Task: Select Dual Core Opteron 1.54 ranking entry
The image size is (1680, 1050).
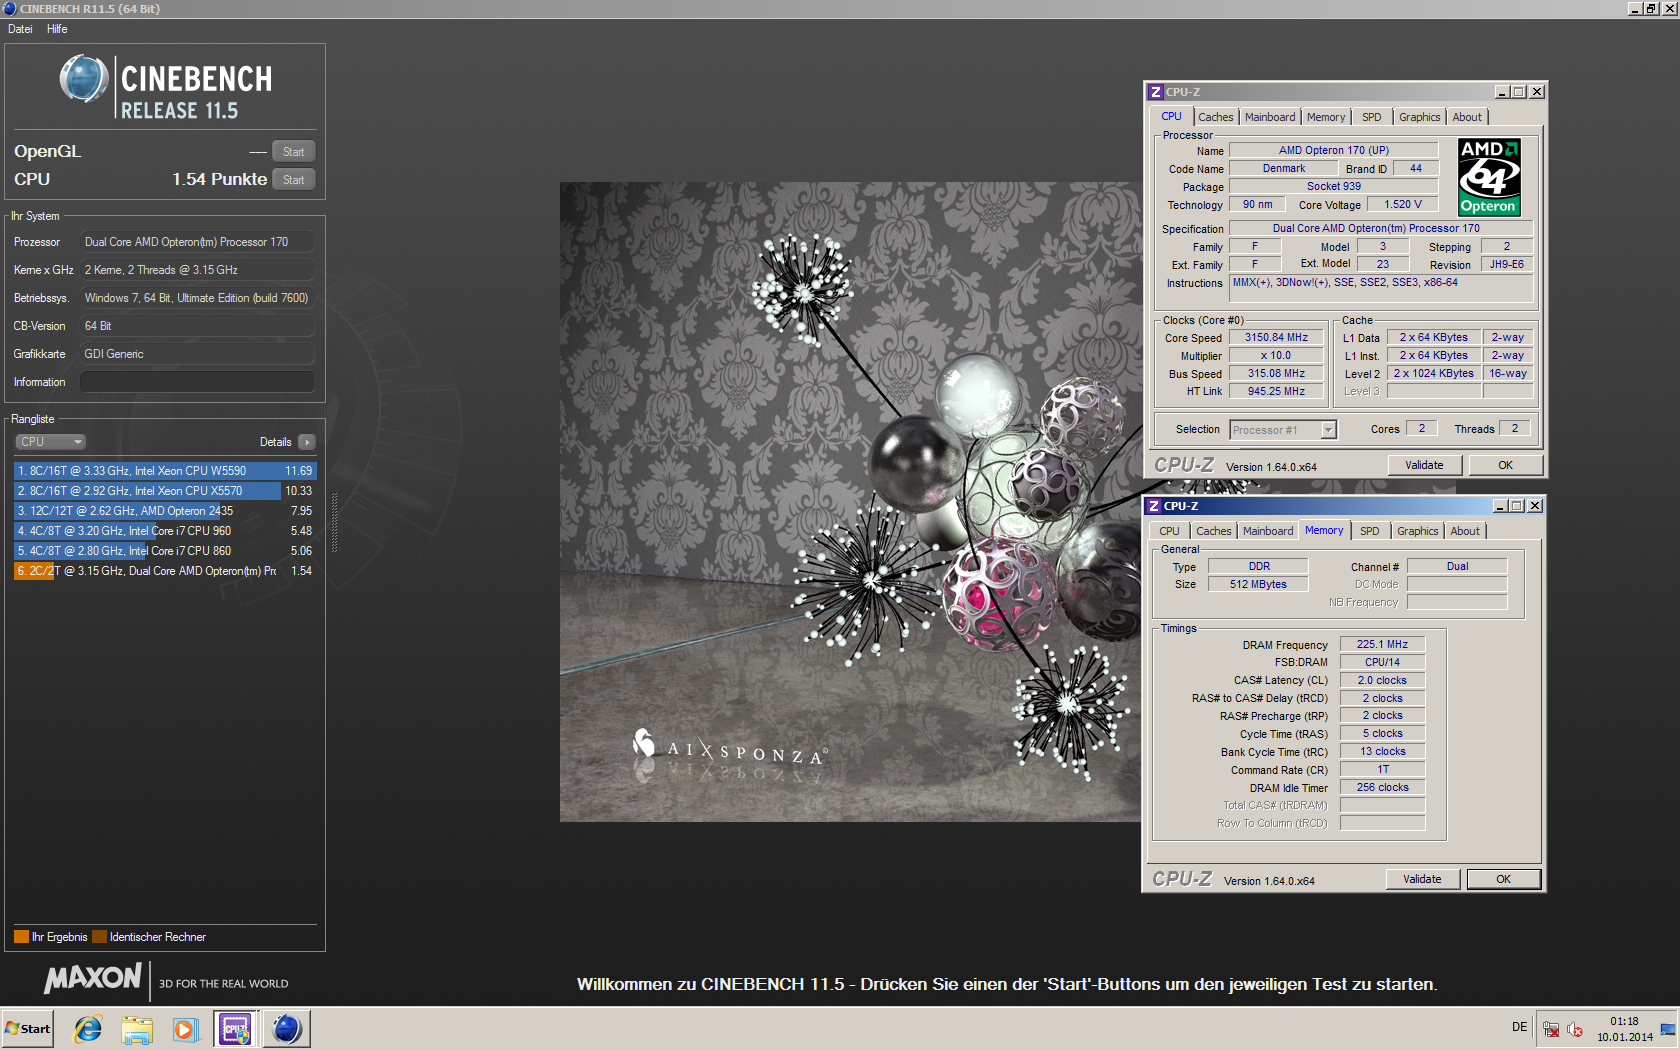Action: pos(165,571)
